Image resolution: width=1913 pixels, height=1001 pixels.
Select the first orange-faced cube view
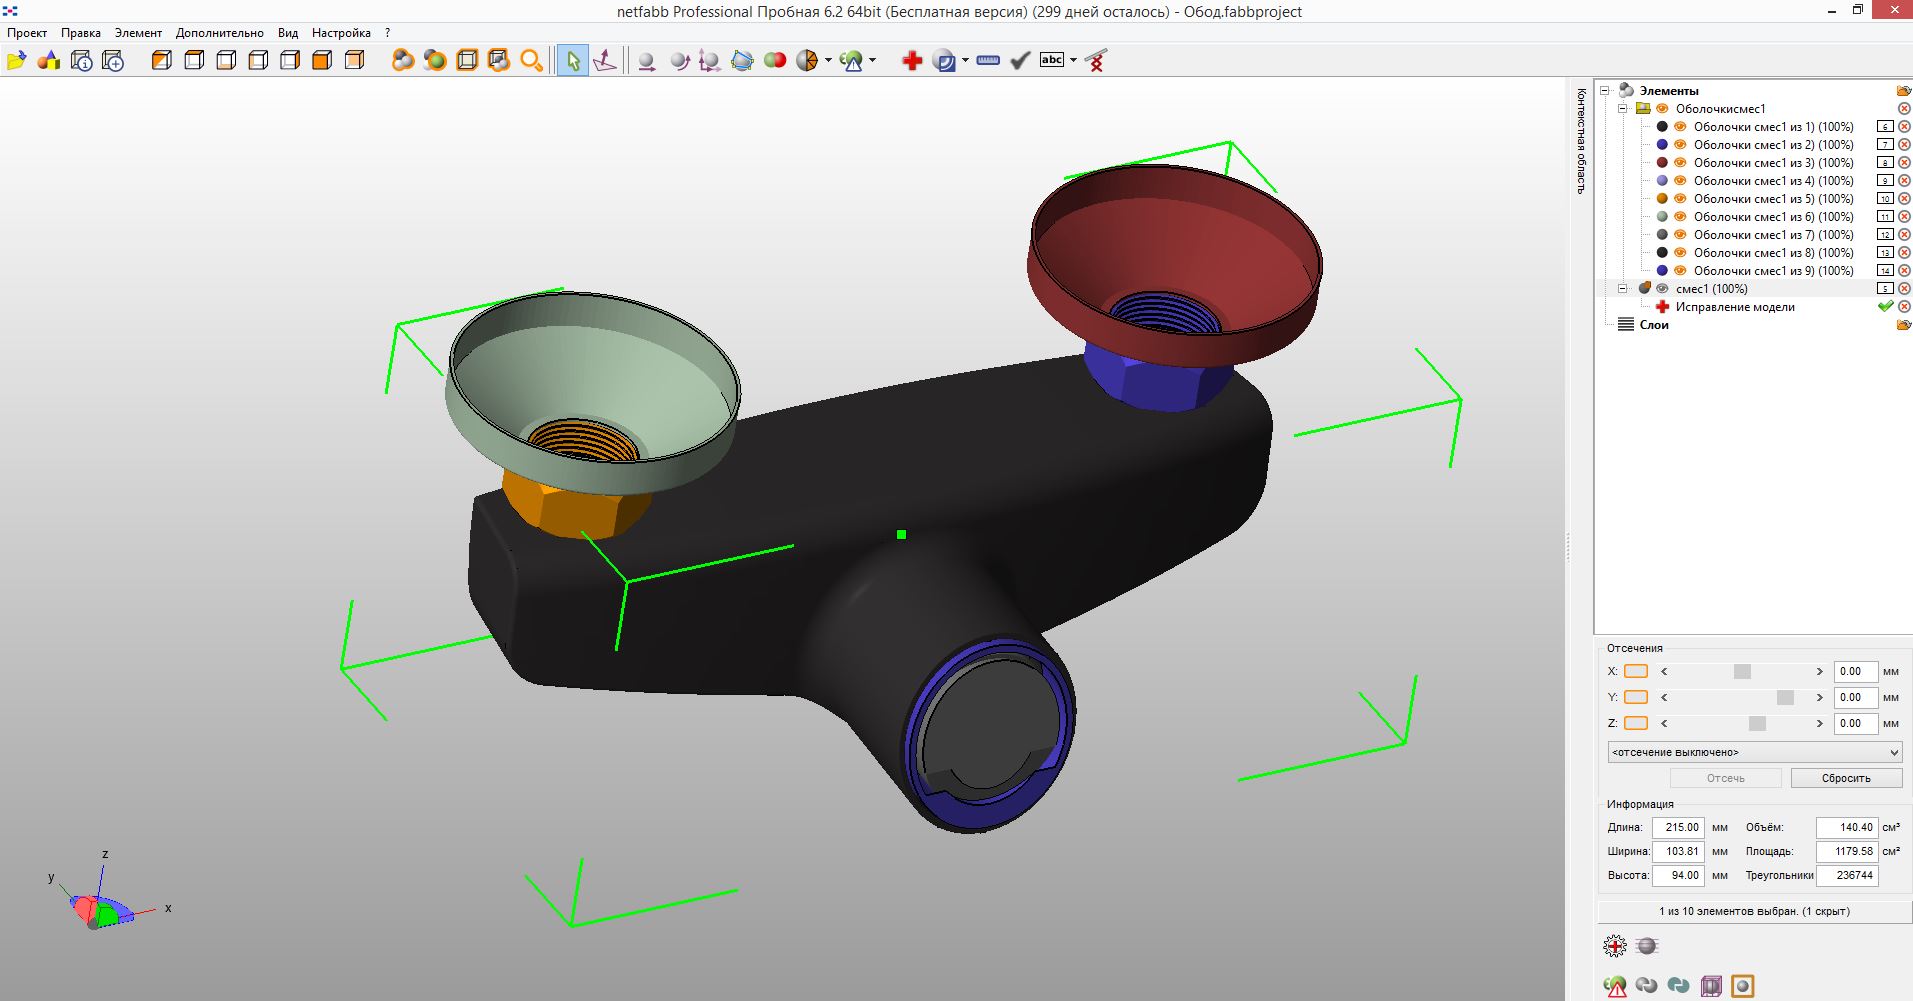[x=161, y=61]
